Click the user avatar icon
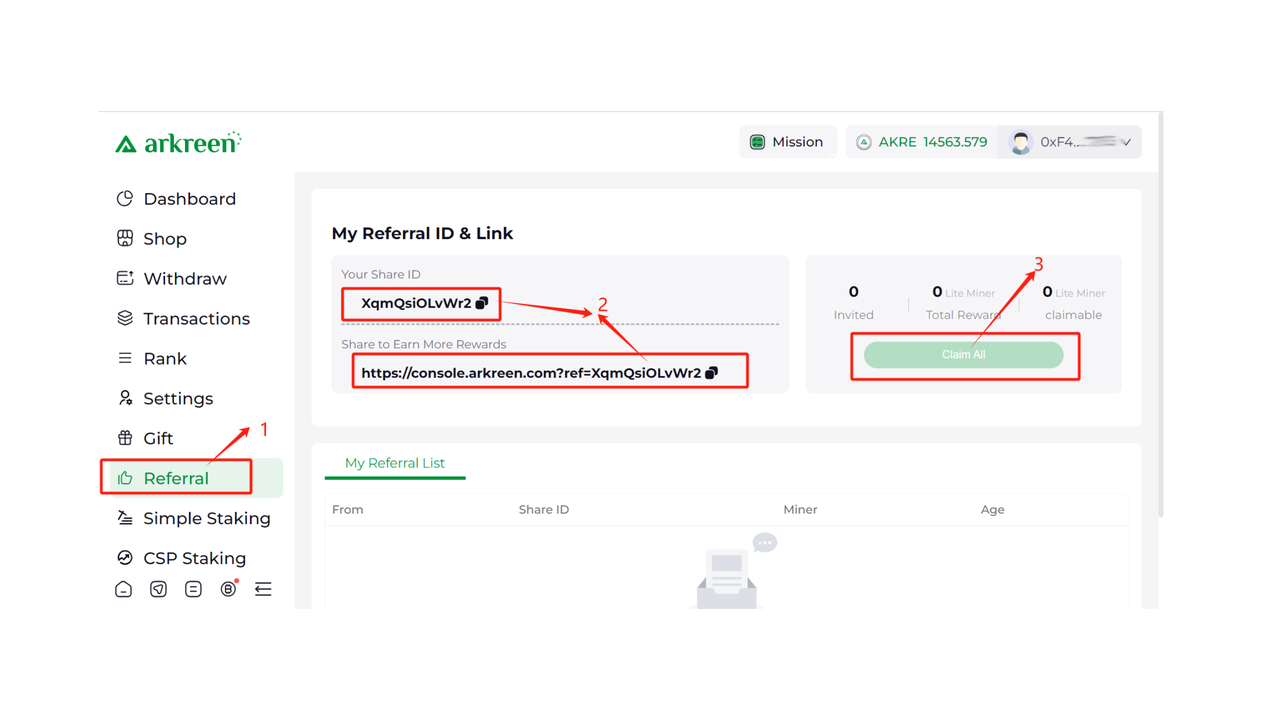The width and height of the screenshot is (1280, 720). [1020, 142]
